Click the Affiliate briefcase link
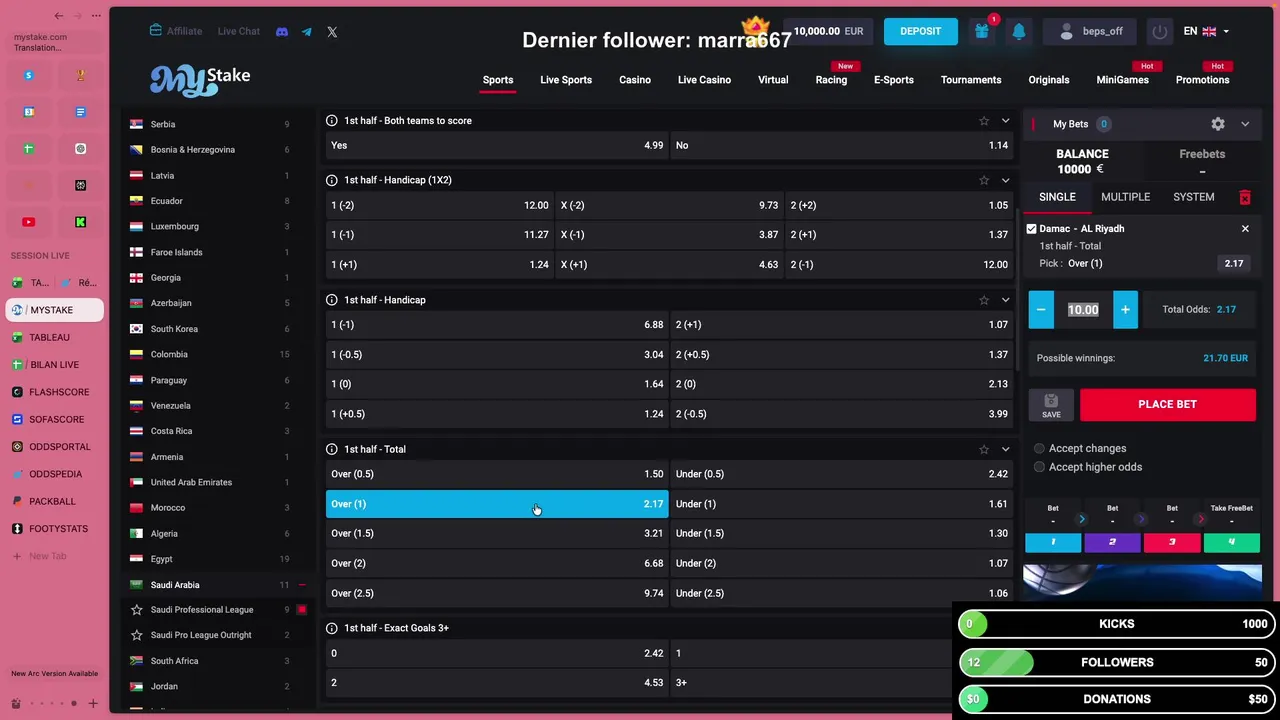This screenshot has width=1280, height=720. click(x=176, y=31)
